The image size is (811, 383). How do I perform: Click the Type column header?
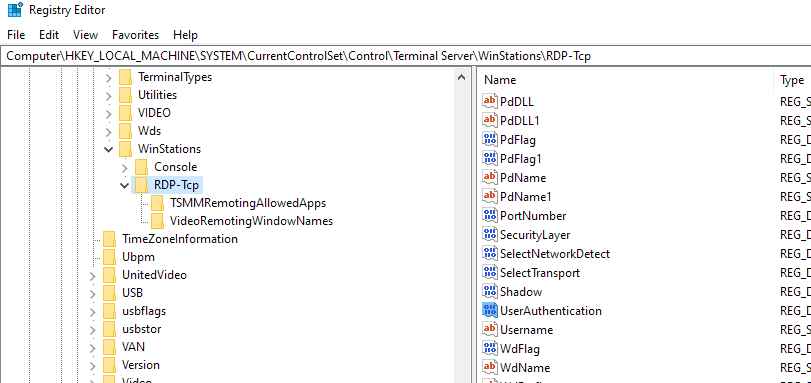pyautogui.click(x=793, y=80)
